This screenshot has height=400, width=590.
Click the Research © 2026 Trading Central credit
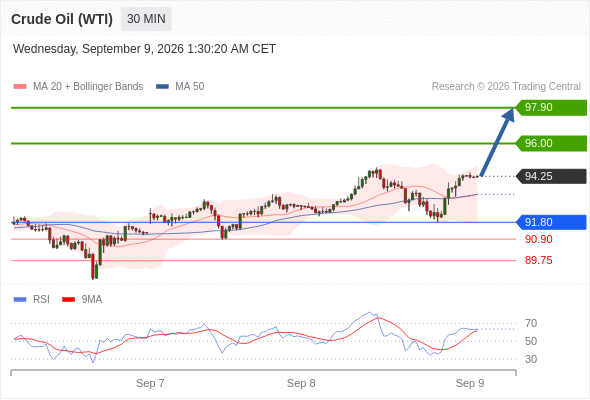tap(506, 87)
